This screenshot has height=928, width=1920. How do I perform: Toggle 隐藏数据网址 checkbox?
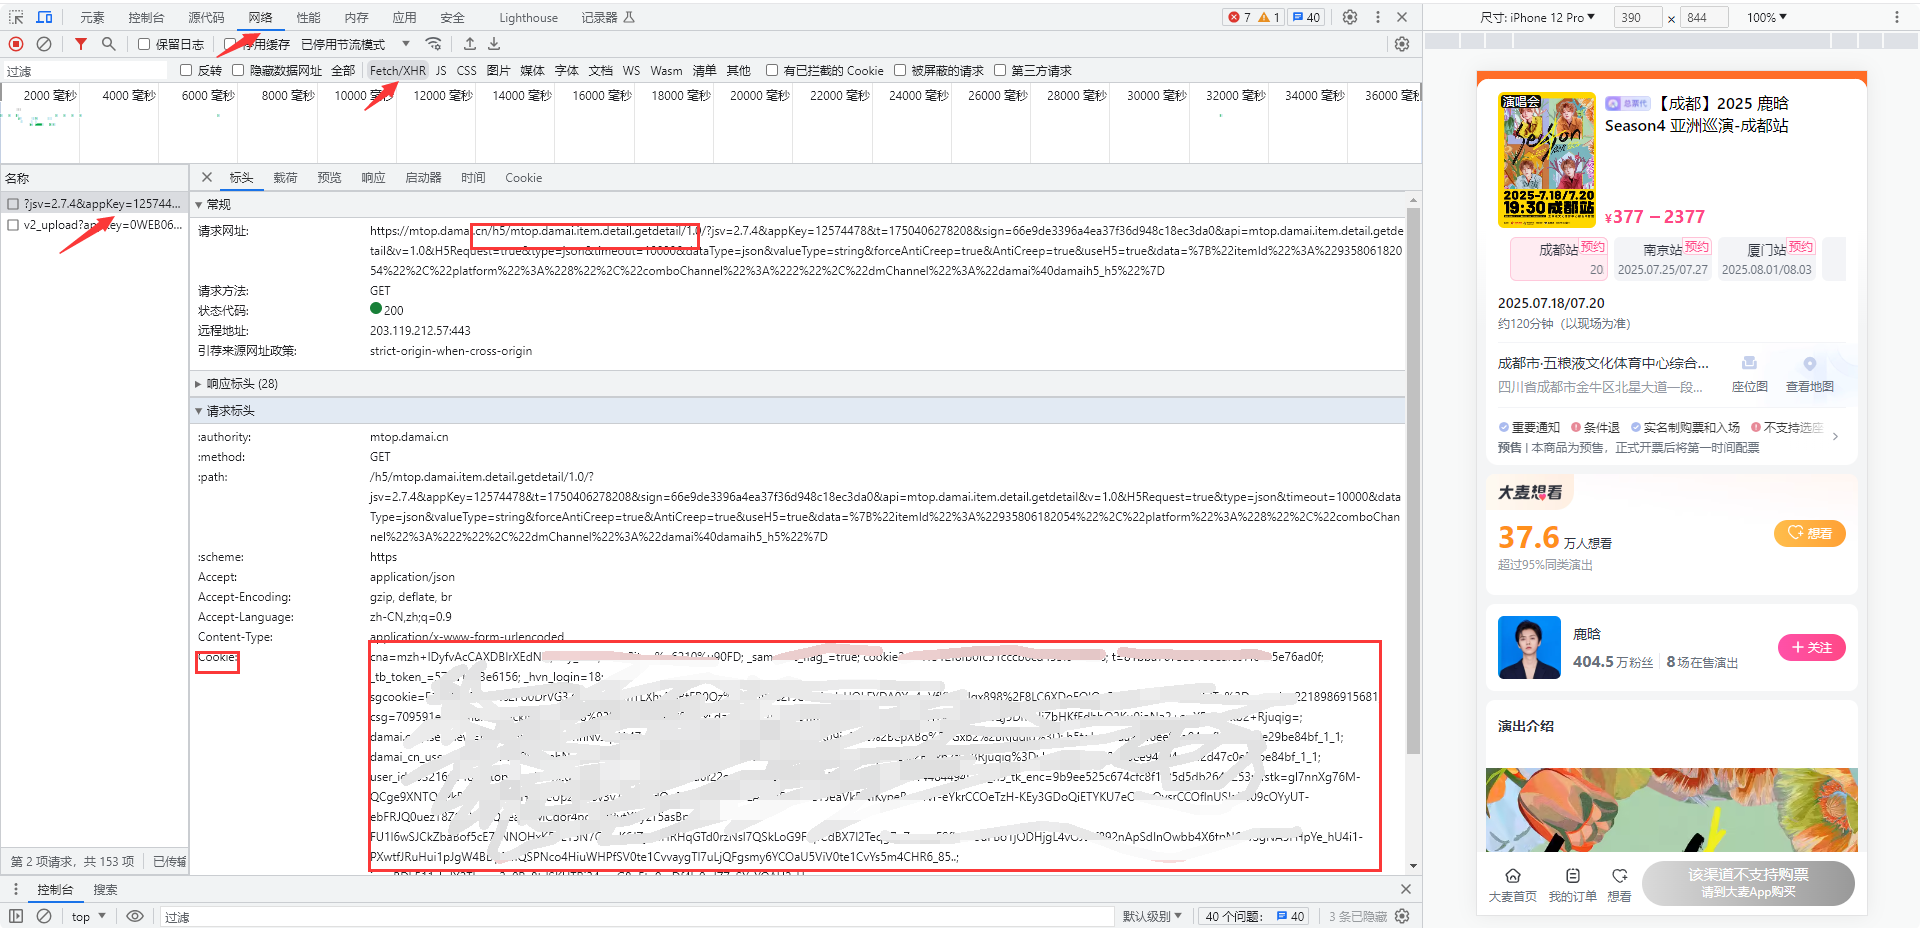[238, 70]
